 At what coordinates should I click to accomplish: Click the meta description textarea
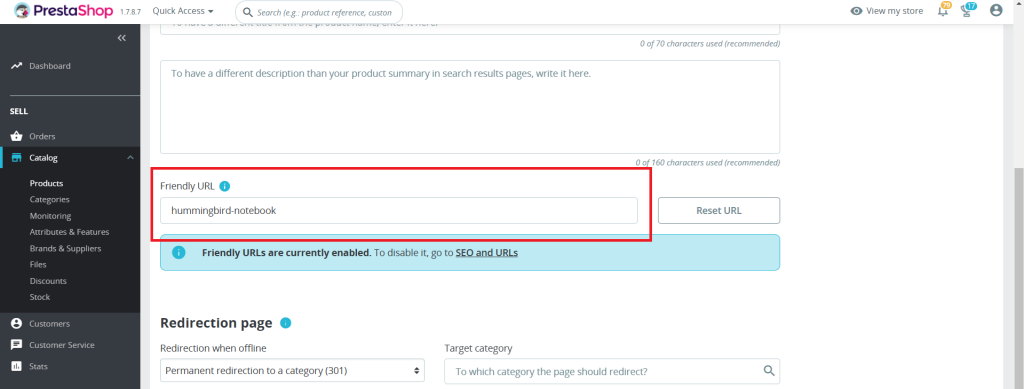[470, 107]
